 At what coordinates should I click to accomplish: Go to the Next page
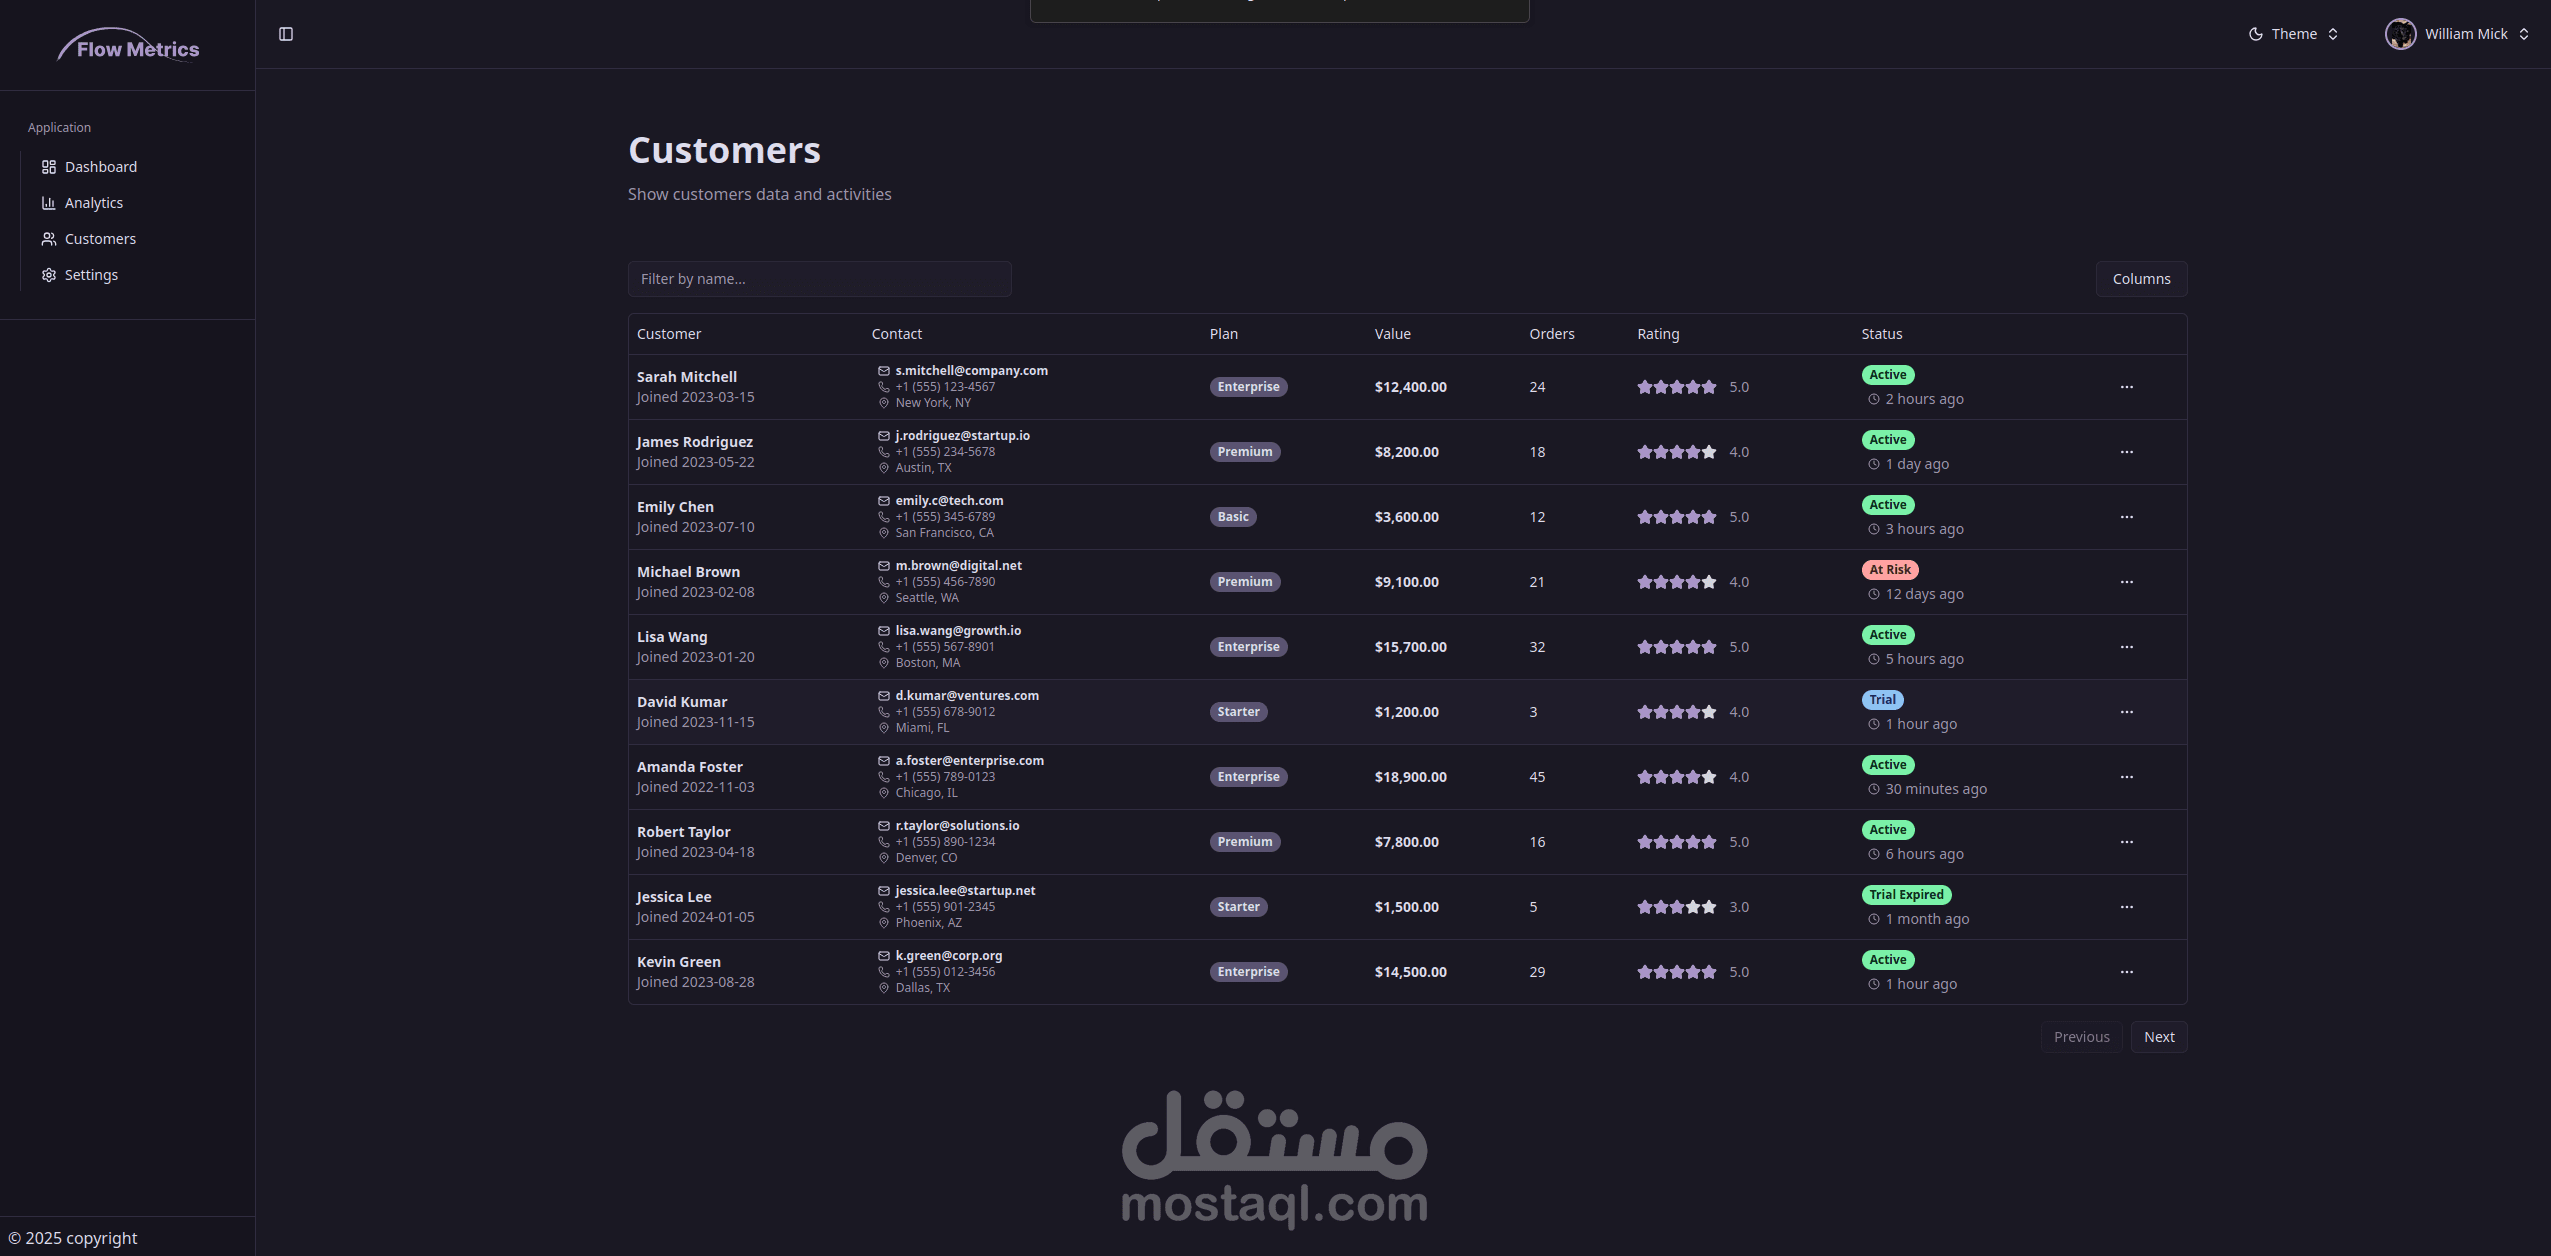pos(2158,1037)
